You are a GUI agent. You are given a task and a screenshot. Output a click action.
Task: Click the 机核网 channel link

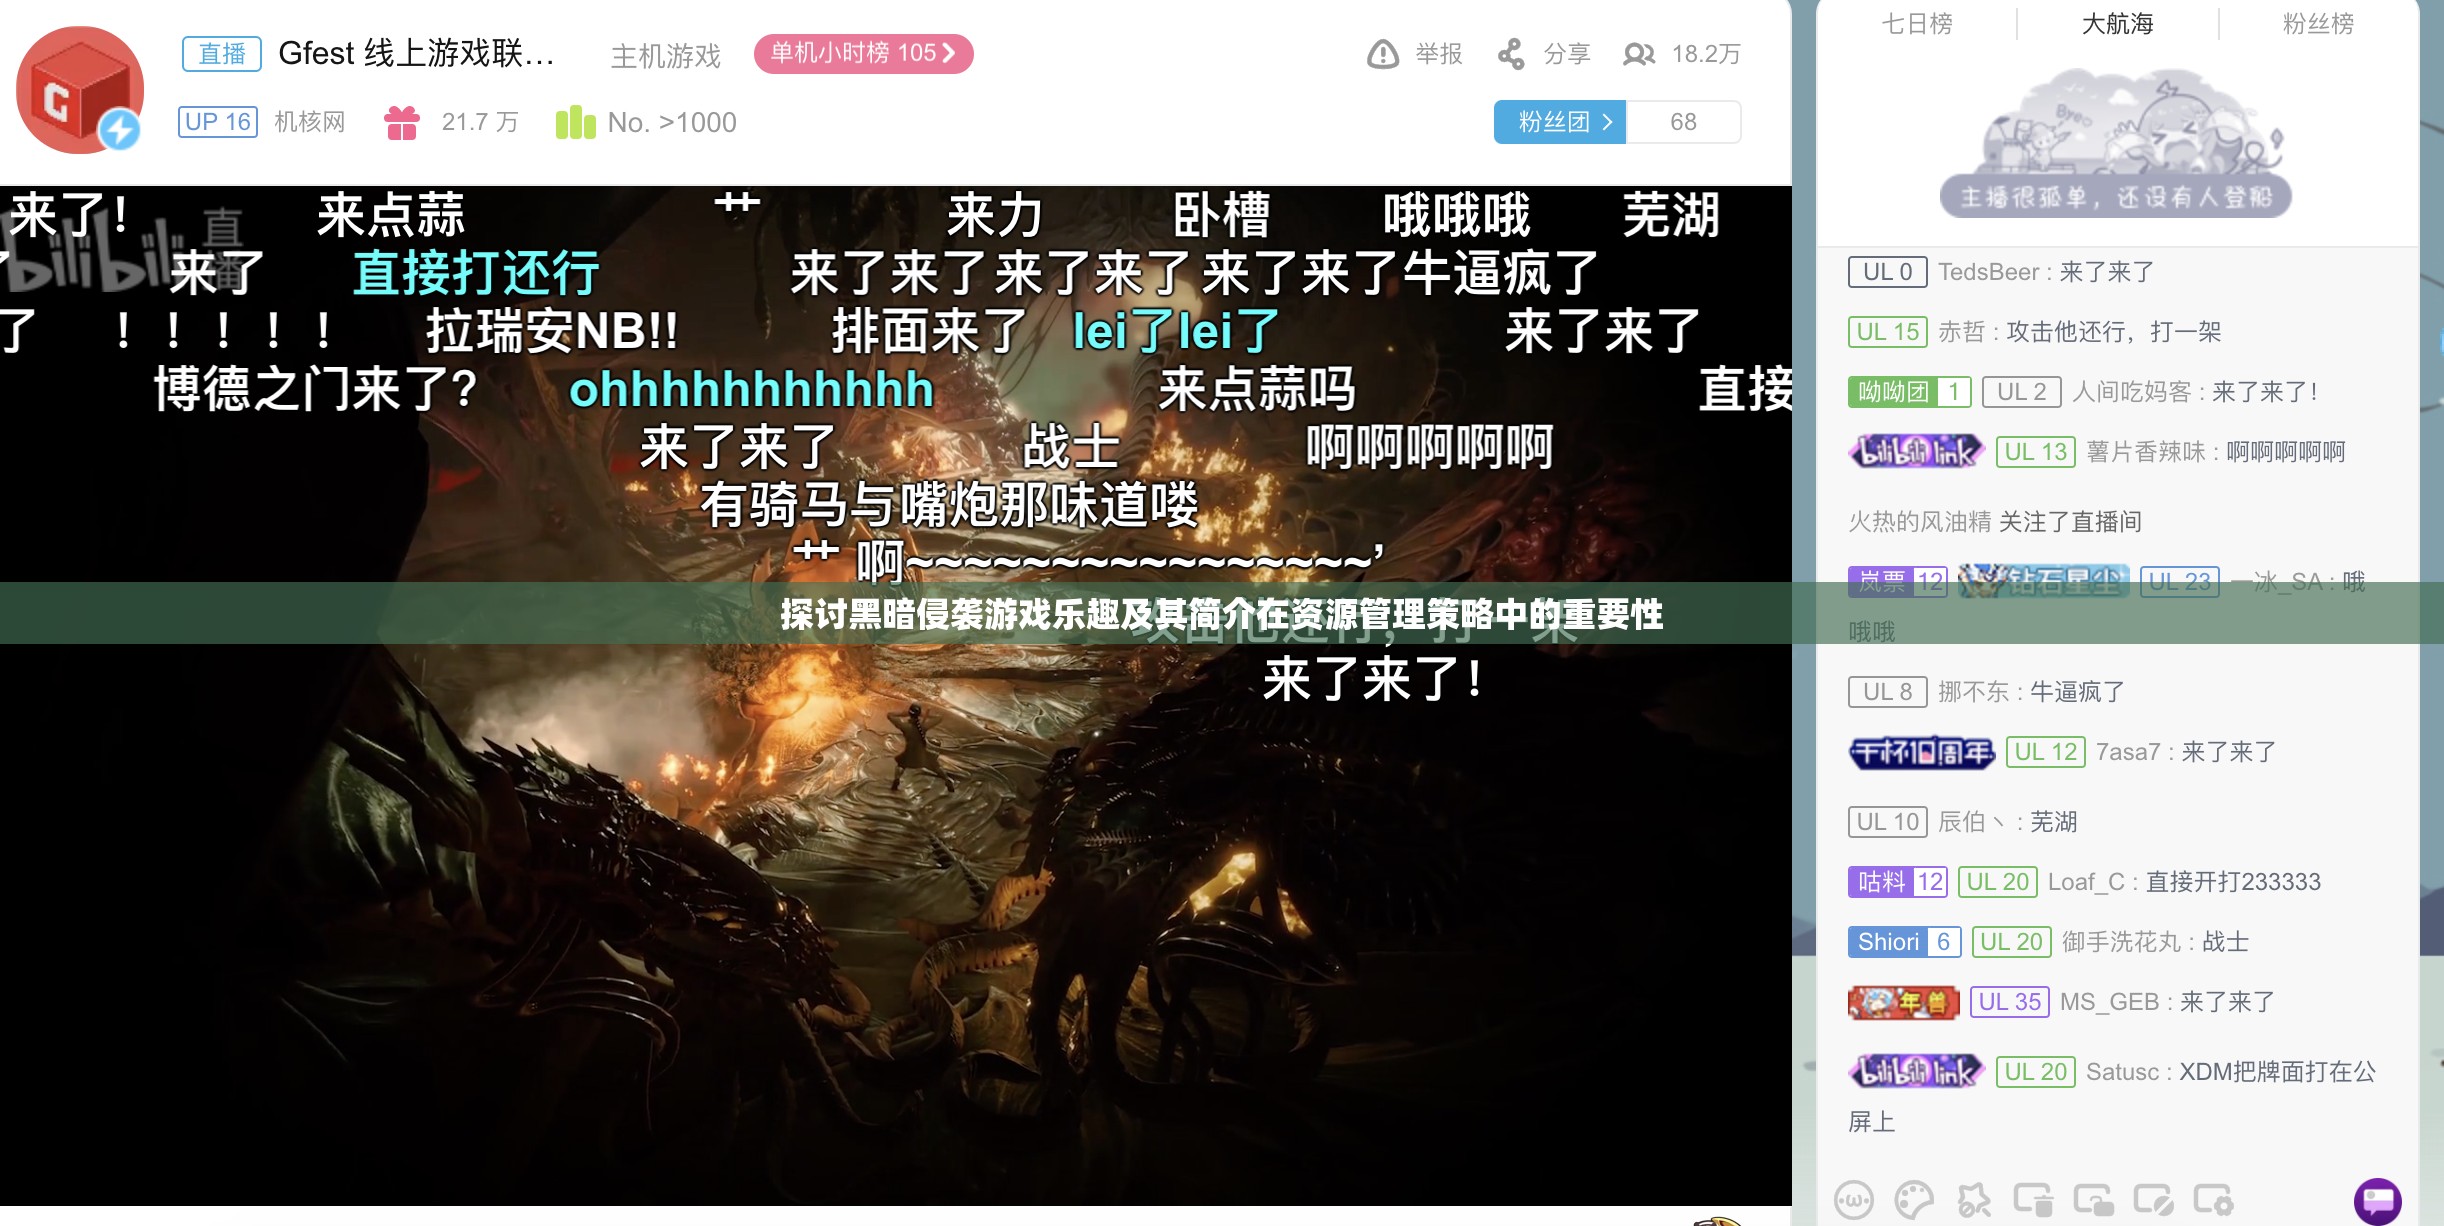click(310, 122)
